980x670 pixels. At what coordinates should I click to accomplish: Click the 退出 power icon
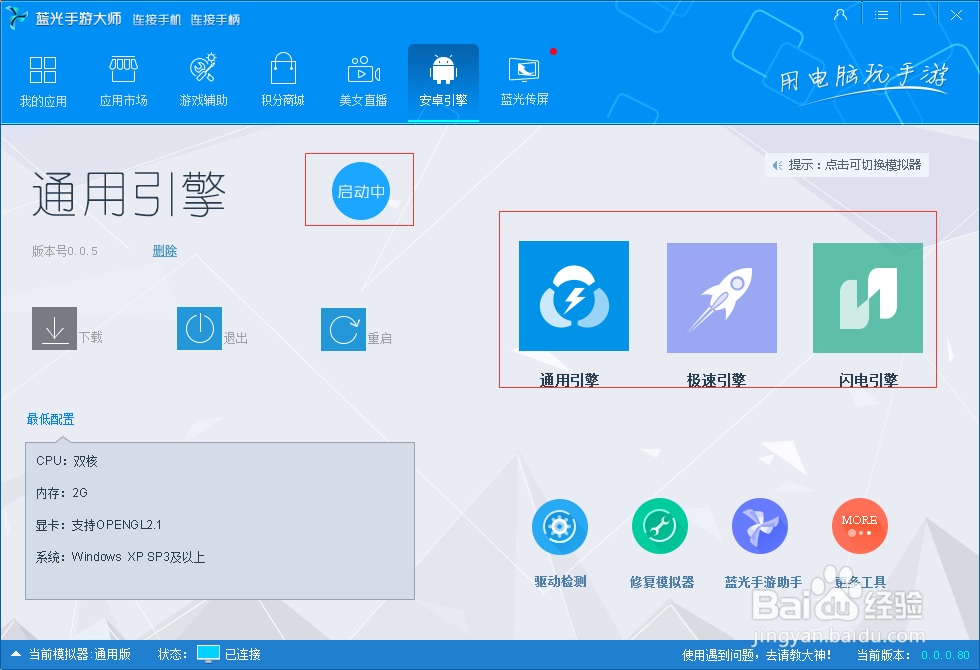point(199,328)
